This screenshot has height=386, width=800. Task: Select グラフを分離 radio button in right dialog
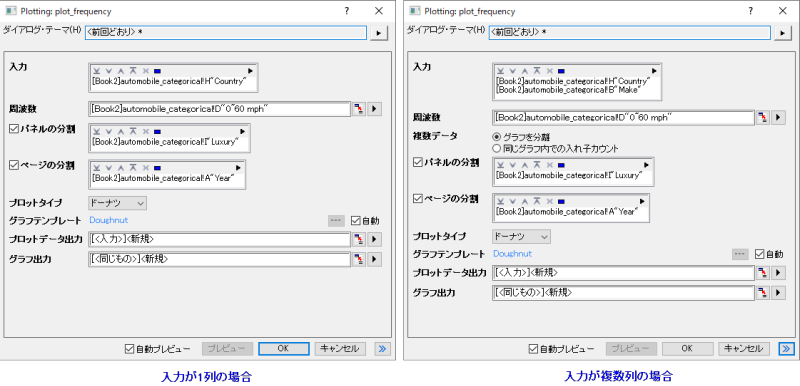point(496,137)
